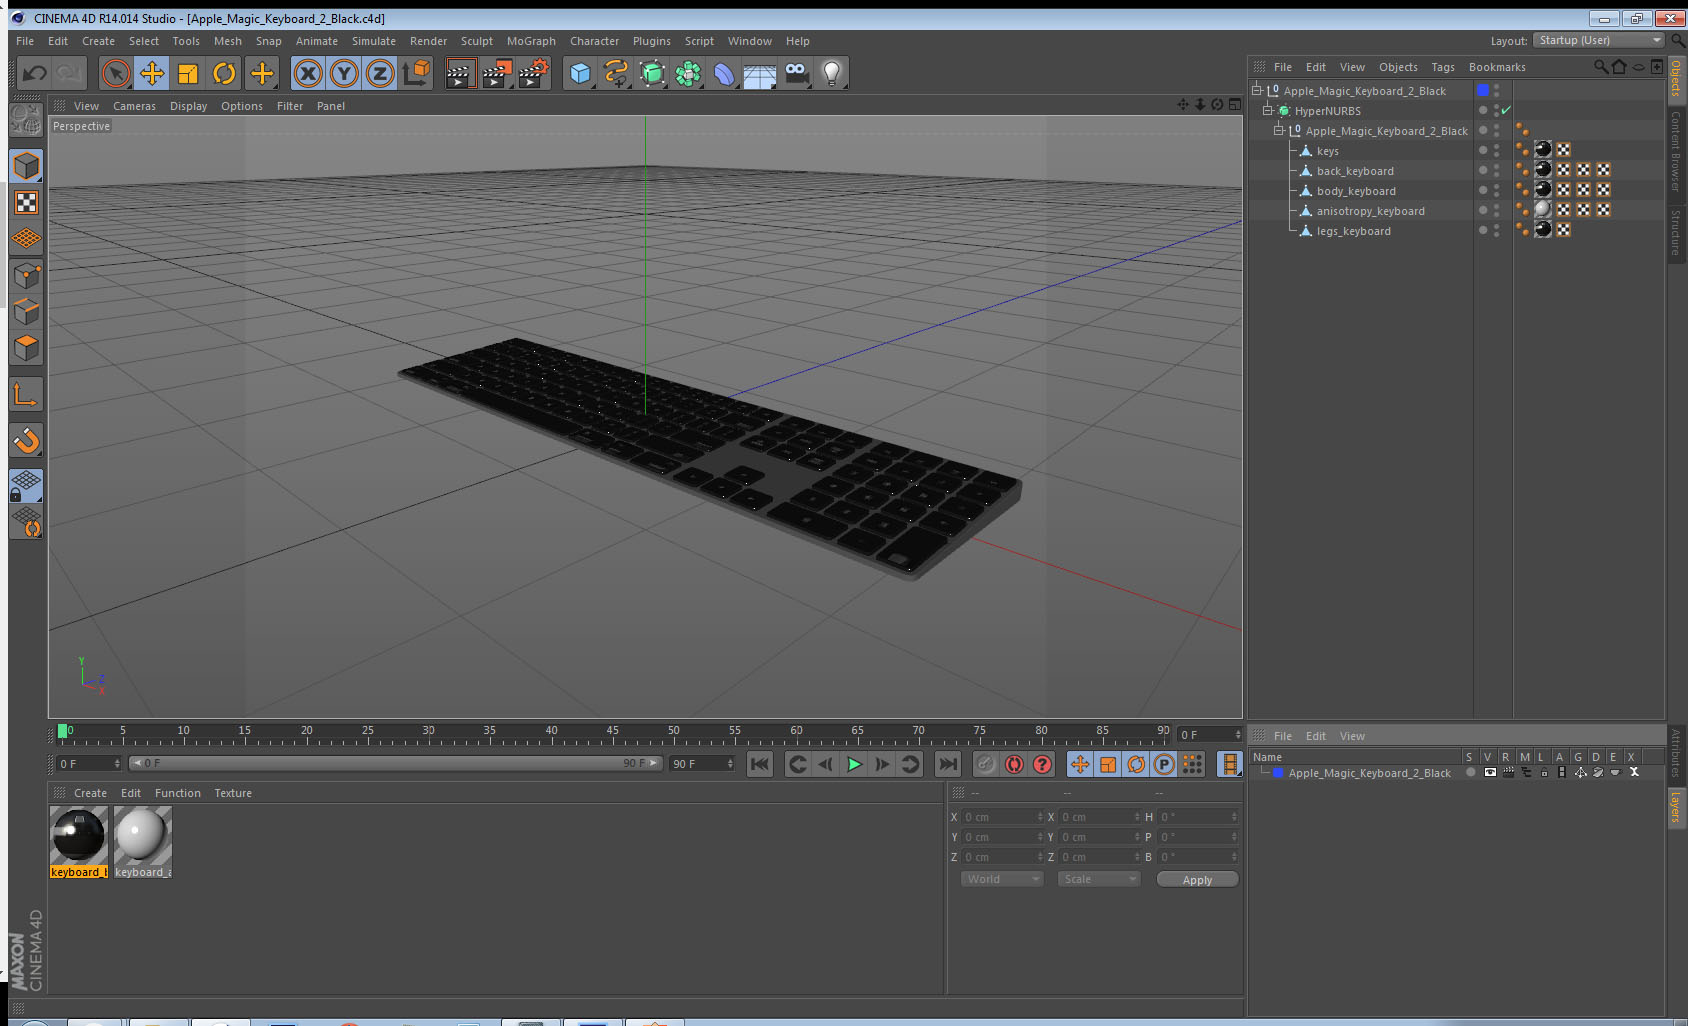Open the Scale mode dropdown
This screenshot has height=1026, width=1688.
pos(1099,879)
